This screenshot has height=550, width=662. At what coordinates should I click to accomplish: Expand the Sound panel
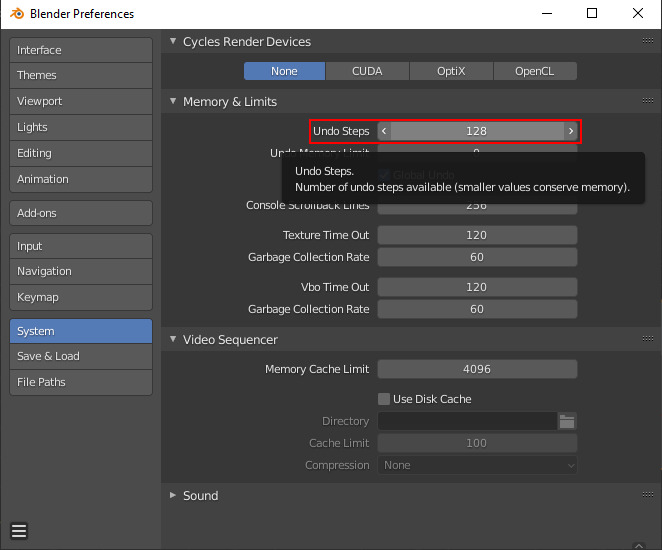pyautogui.click(x=173, y=495)
